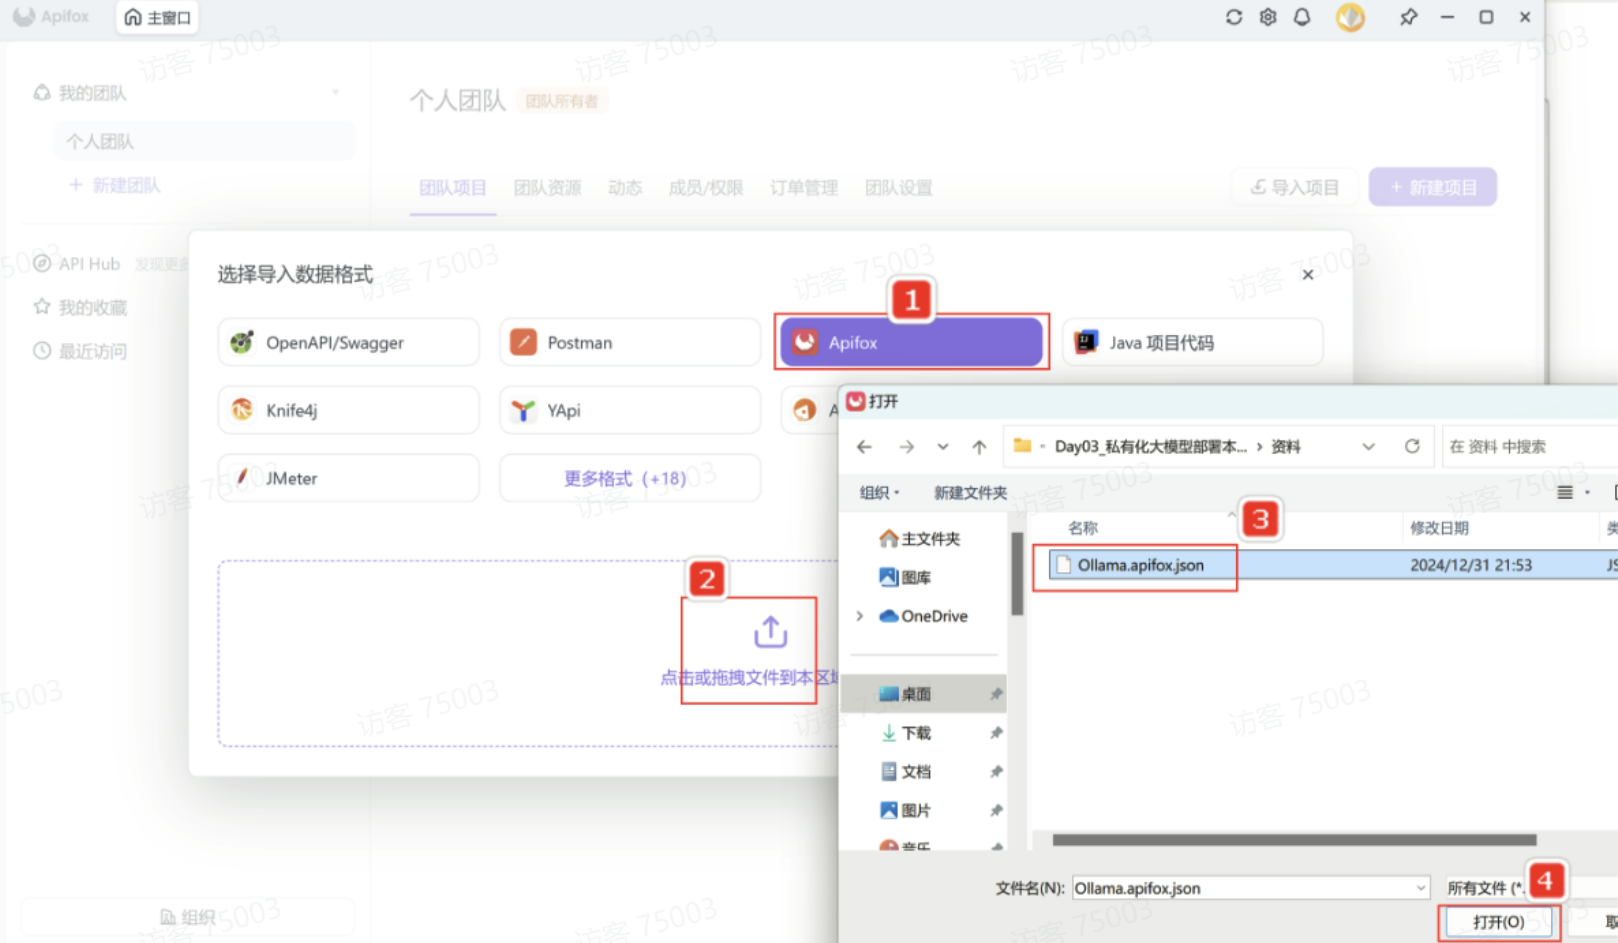Image resolution: width=1618 pixels, height=943 pixels.
Task: Switch to the 团队项目 tab
Action: tap(453, 188)
